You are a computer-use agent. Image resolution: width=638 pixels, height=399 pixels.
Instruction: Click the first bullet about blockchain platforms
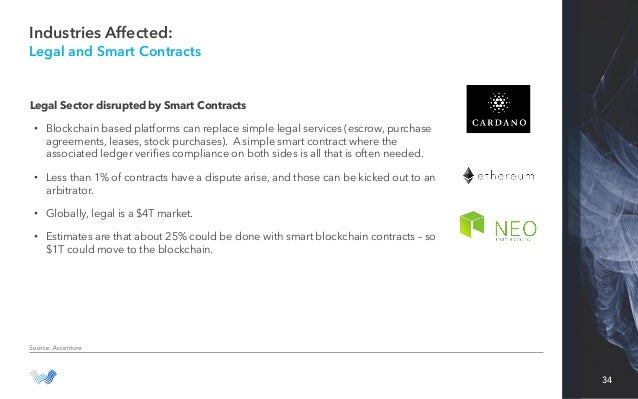238,141
